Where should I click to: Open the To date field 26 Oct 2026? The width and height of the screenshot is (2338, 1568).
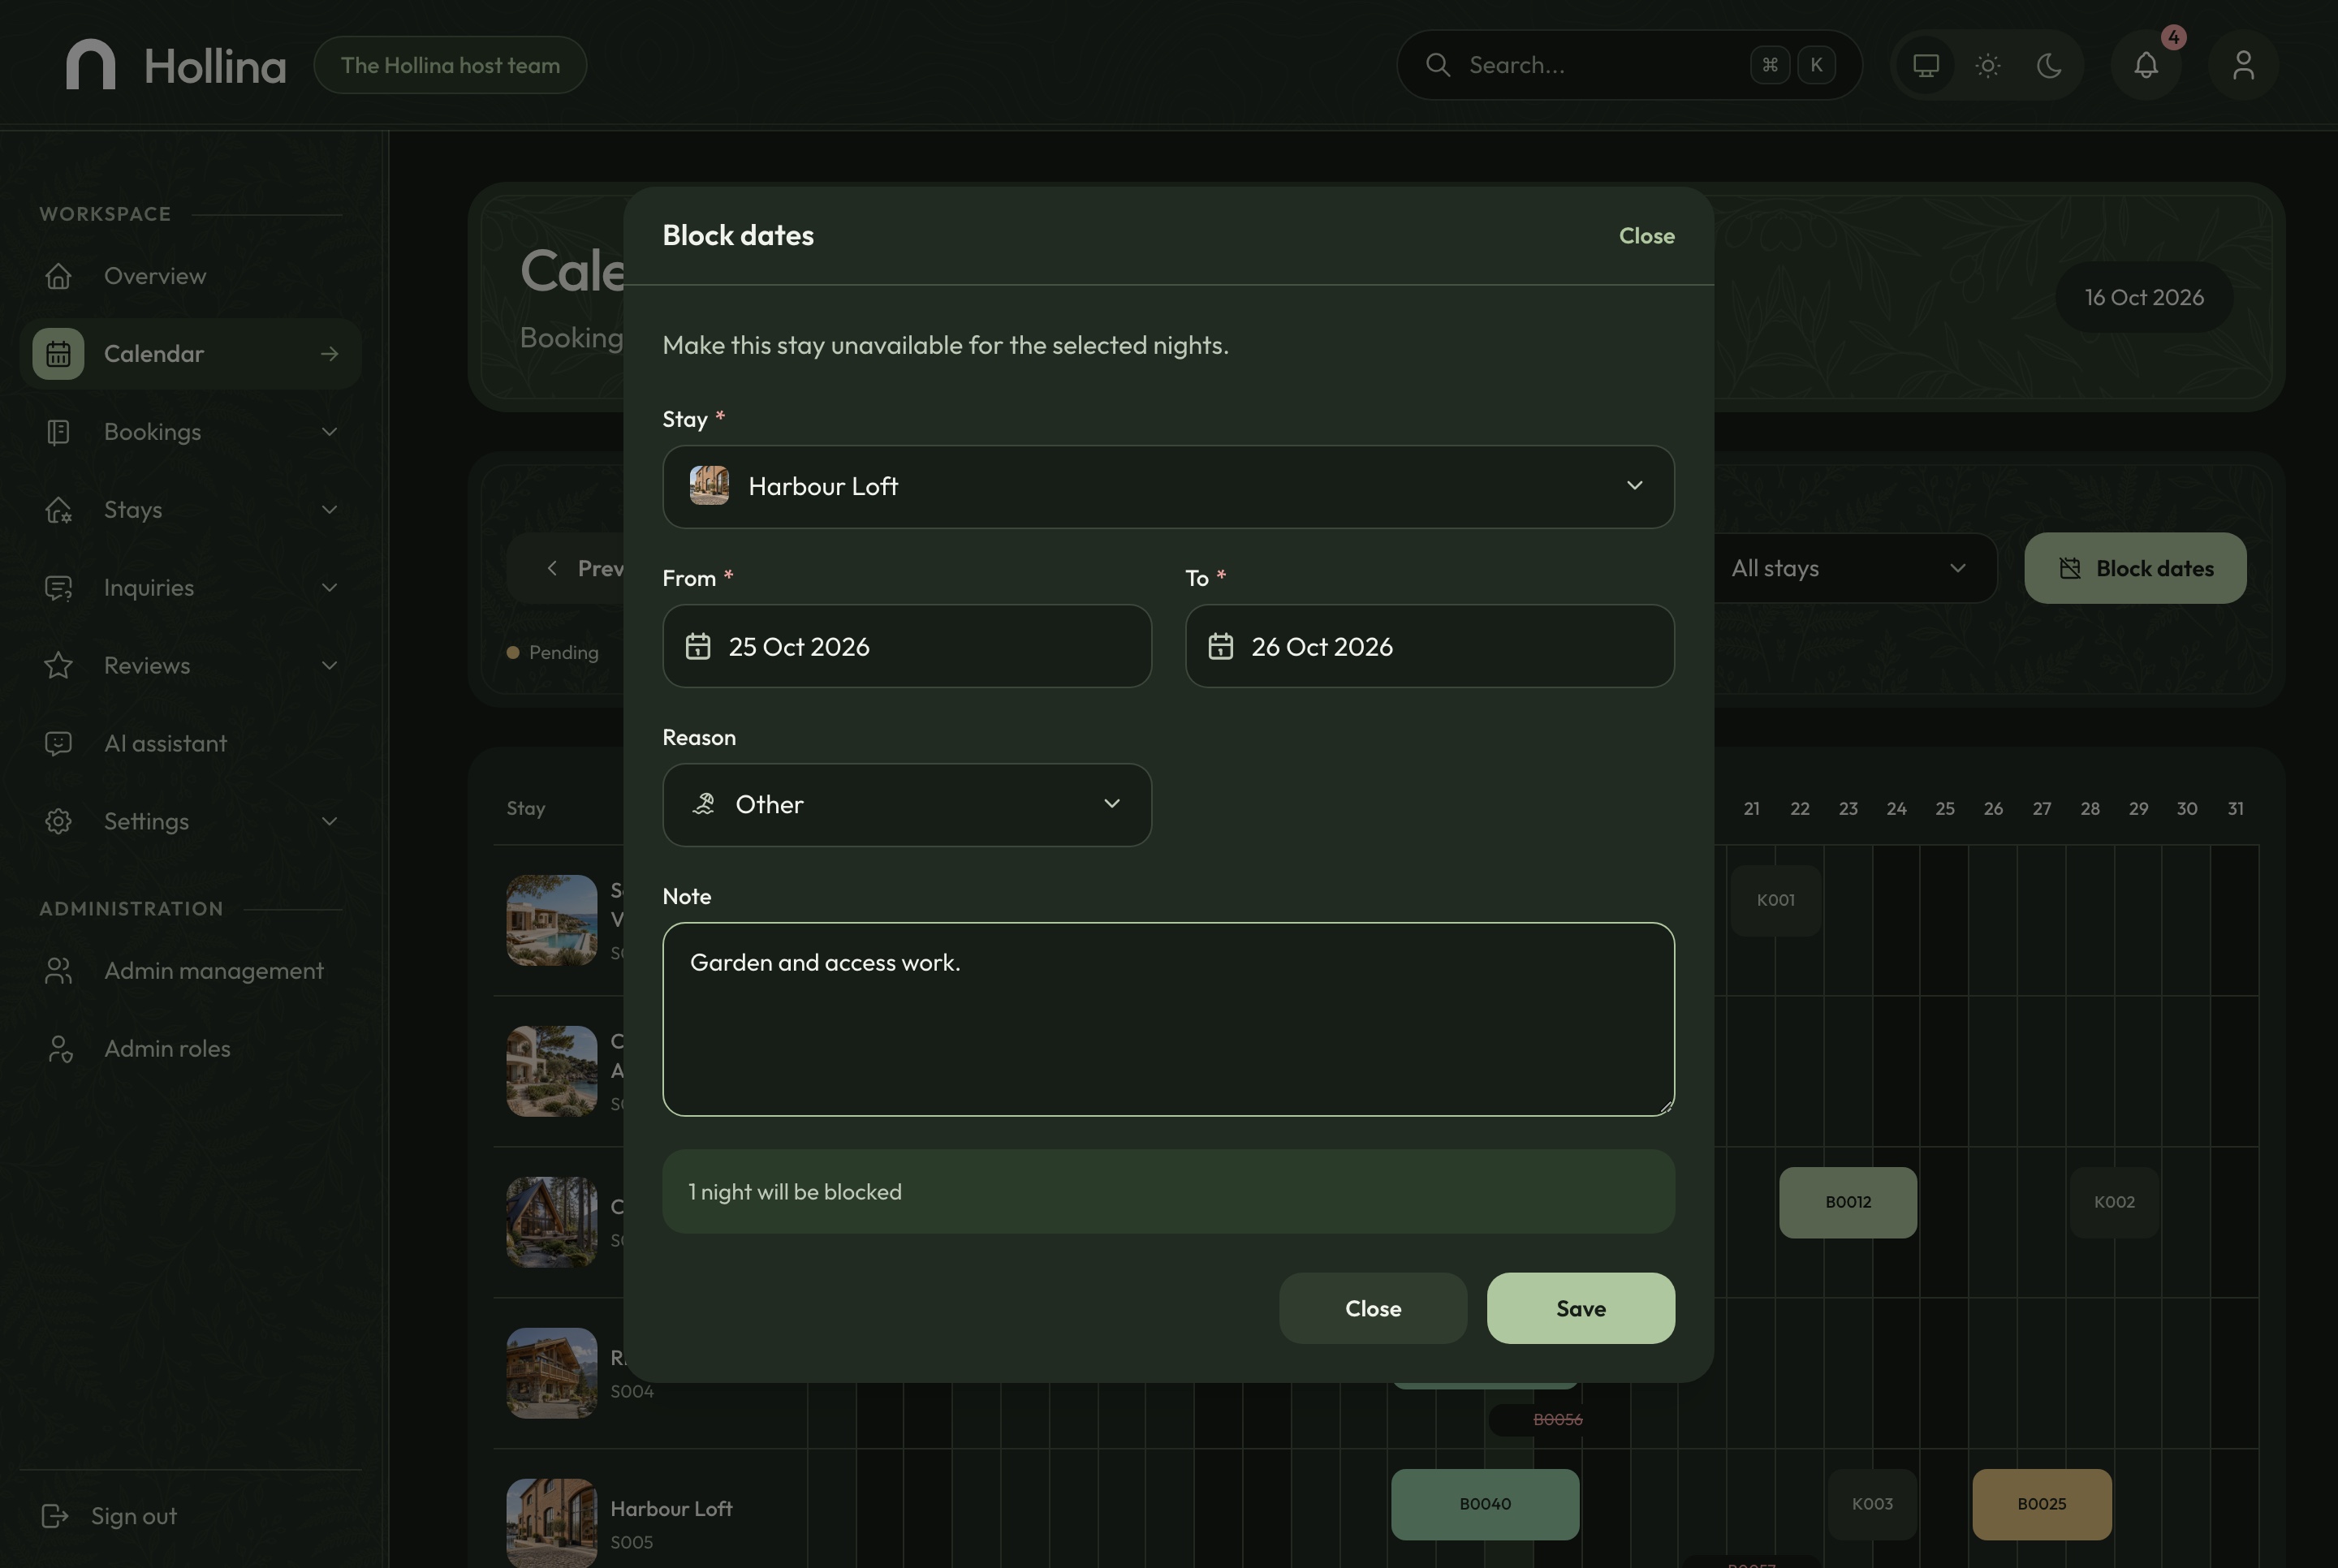click(1430, 646)
